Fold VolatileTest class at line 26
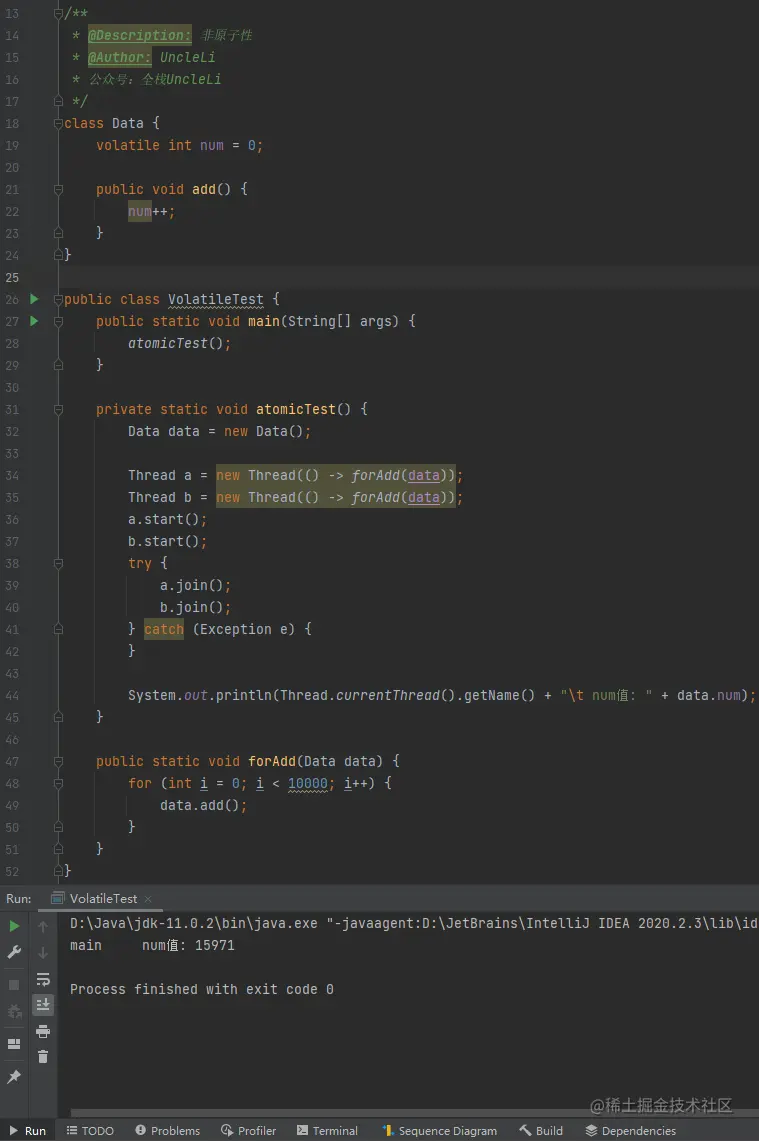The image size is (759, 1141). [x=58, y=299]
